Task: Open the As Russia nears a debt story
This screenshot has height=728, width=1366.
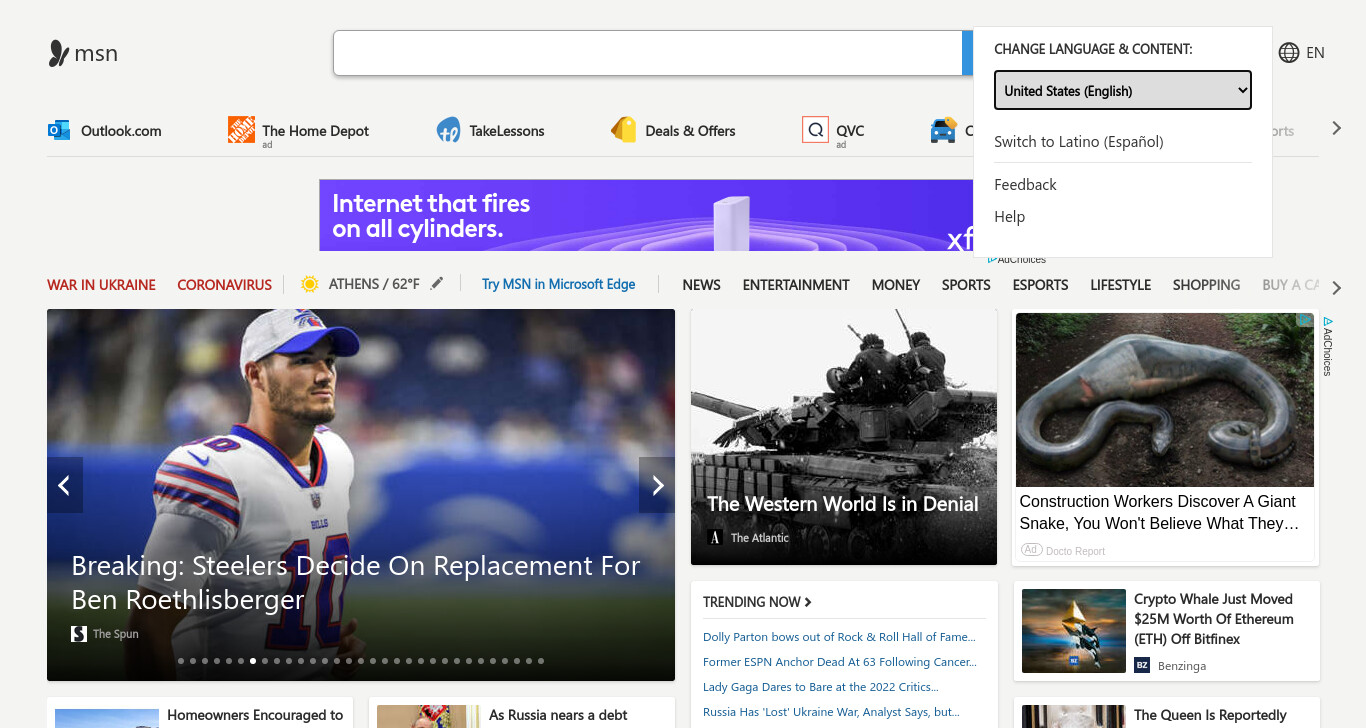Action: coord(558,715)
